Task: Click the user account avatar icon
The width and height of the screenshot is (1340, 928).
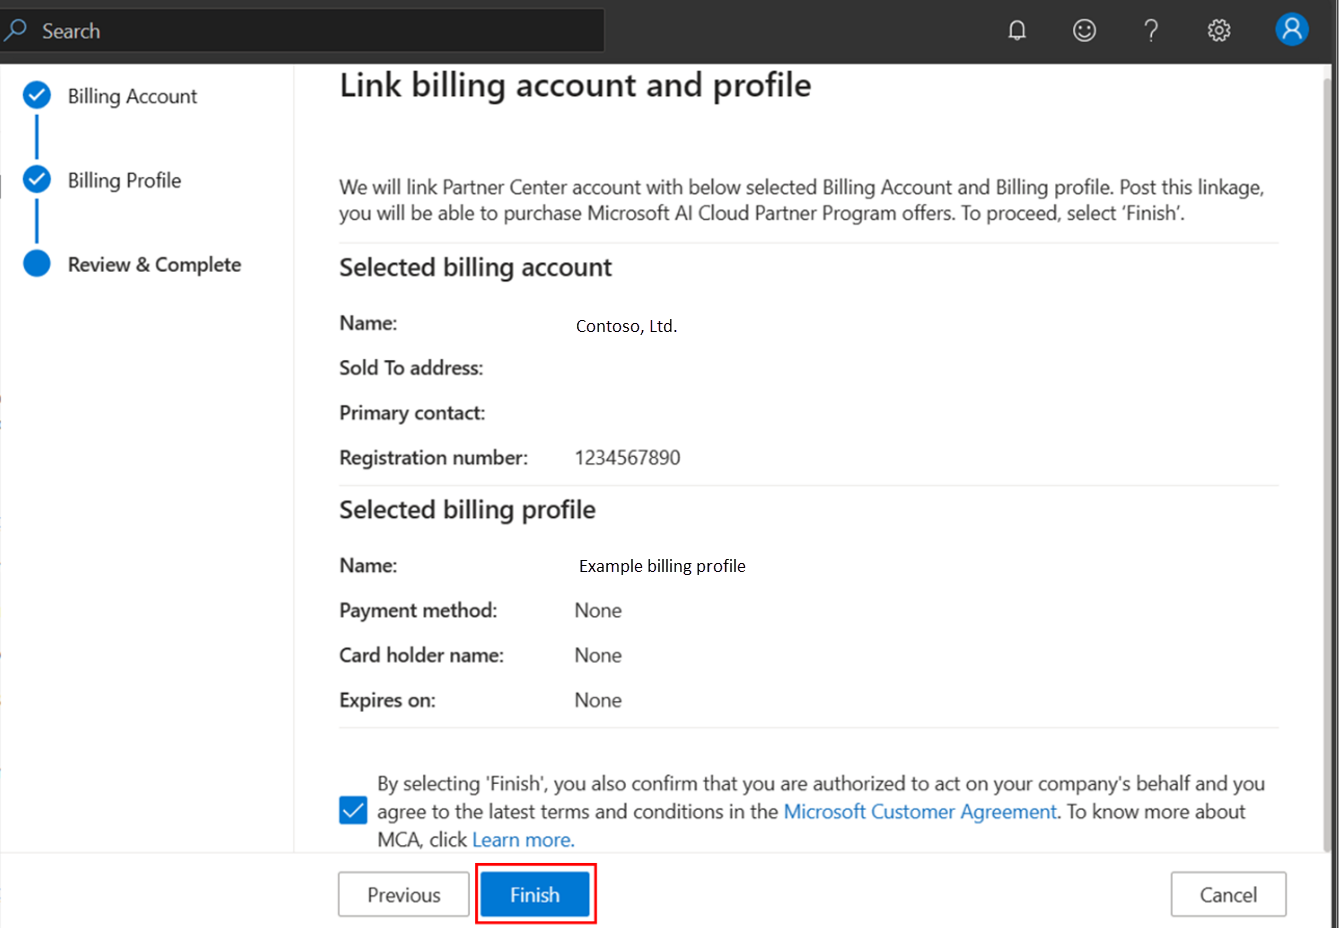Action: click(x=1291, y=30)
